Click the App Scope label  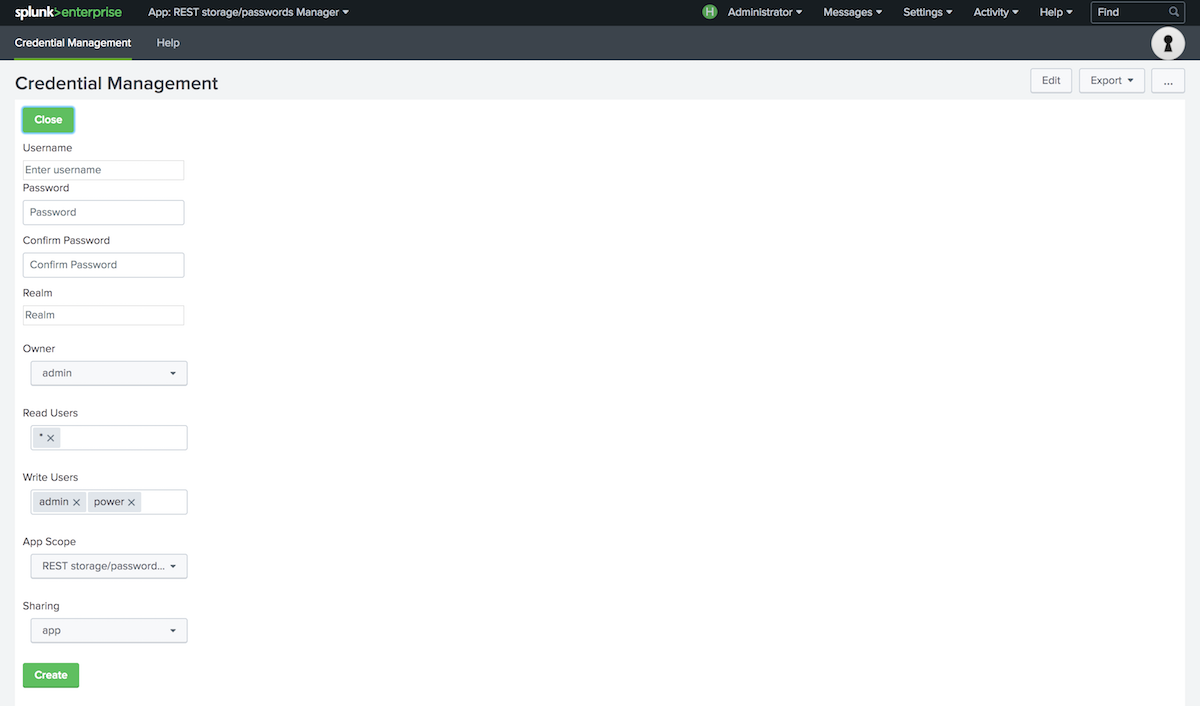pos(49,542)
